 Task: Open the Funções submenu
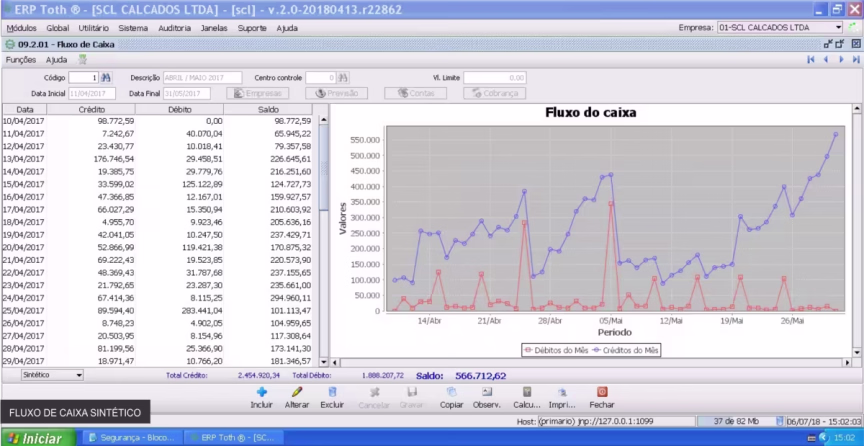point(21,60)
